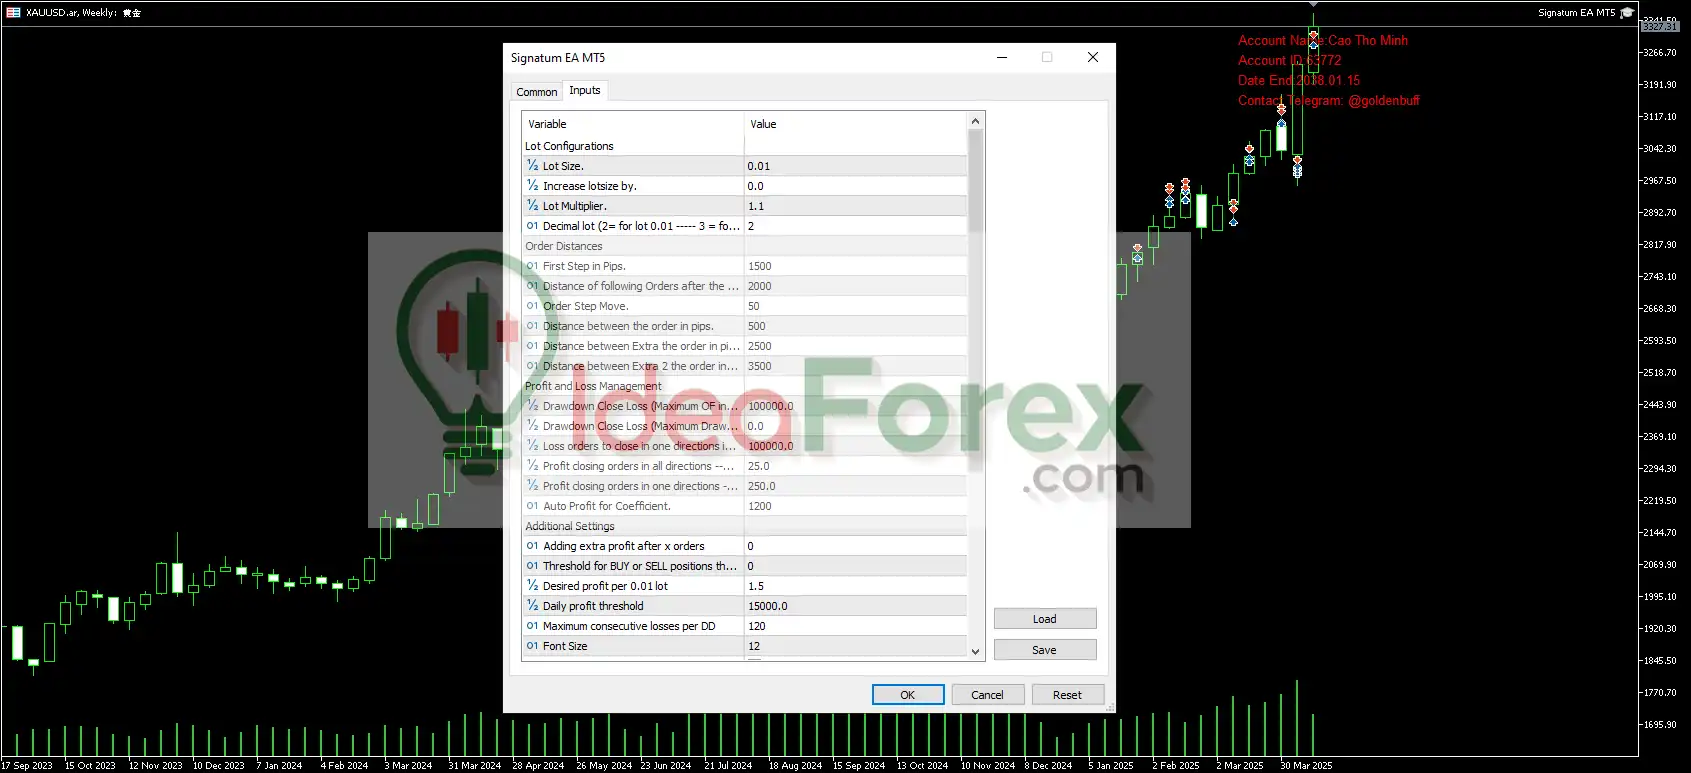The image size is (1691, 773).
Task: Edit First Step in Pips value 1500
Action: [855, 266]
